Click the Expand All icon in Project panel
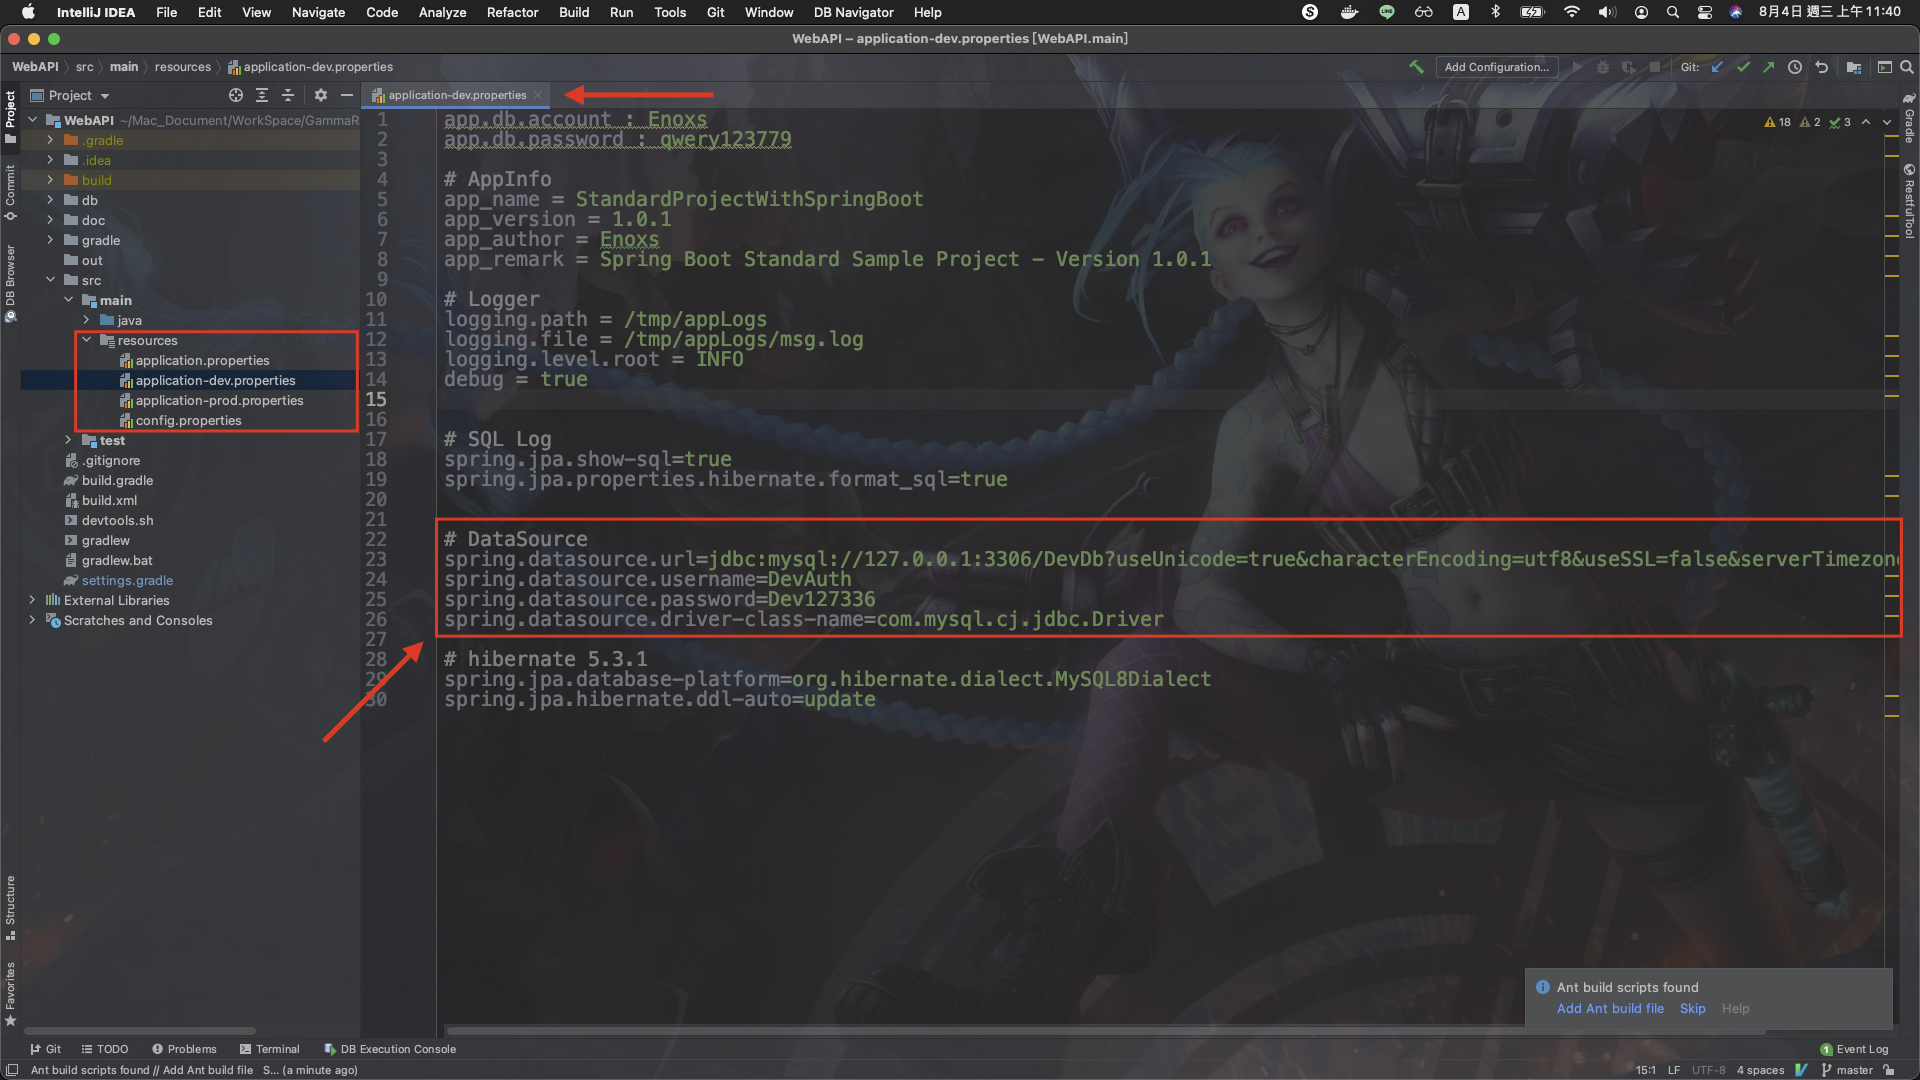Viewport: 1920px width, 1080px height. point(262,95)
